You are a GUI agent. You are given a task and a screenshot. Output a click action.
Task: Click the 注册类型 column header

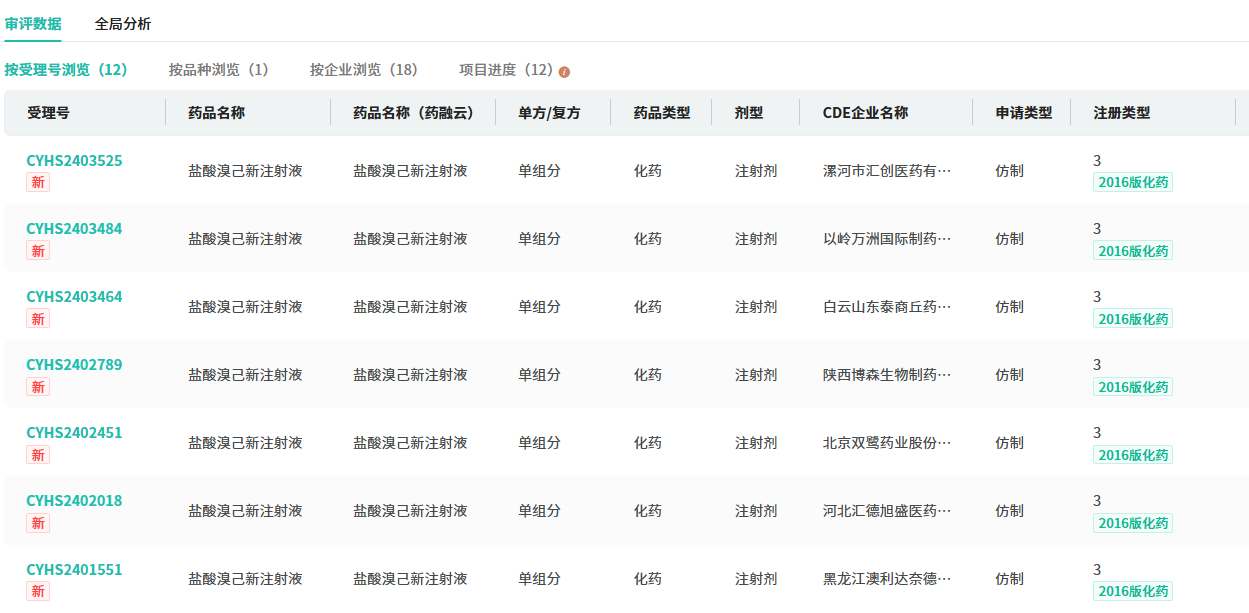(x=1122, y=113)
